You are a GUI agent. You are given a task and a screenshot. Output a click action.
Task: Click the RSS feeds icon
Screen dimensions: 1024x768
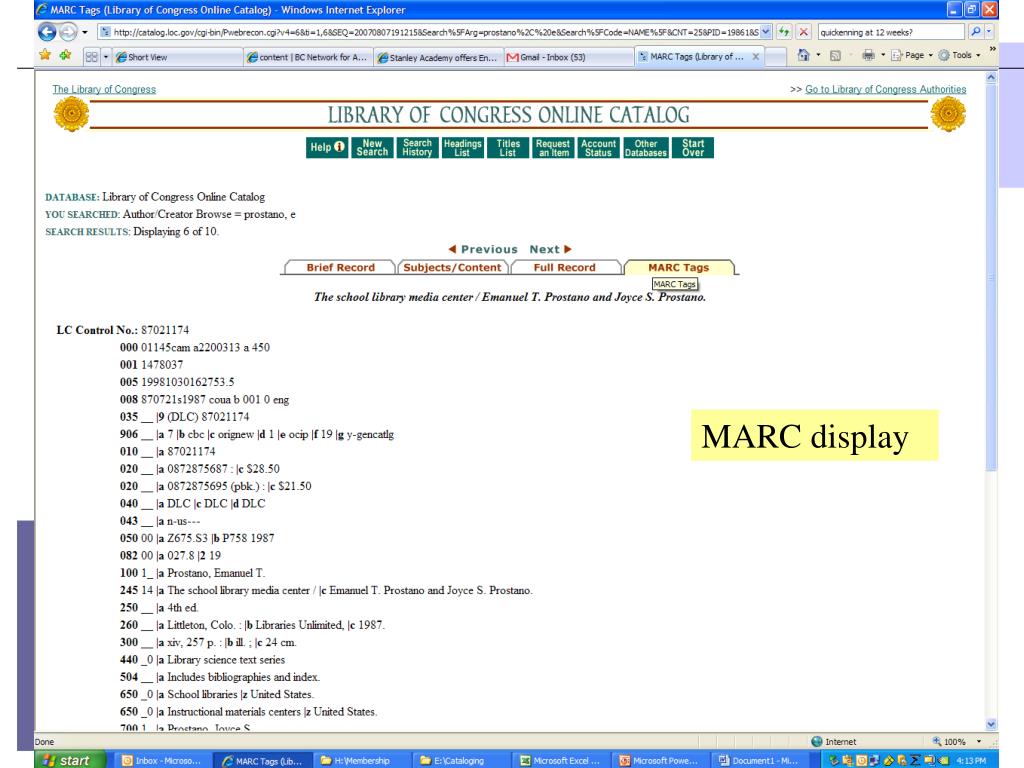[x=835, y=56]
